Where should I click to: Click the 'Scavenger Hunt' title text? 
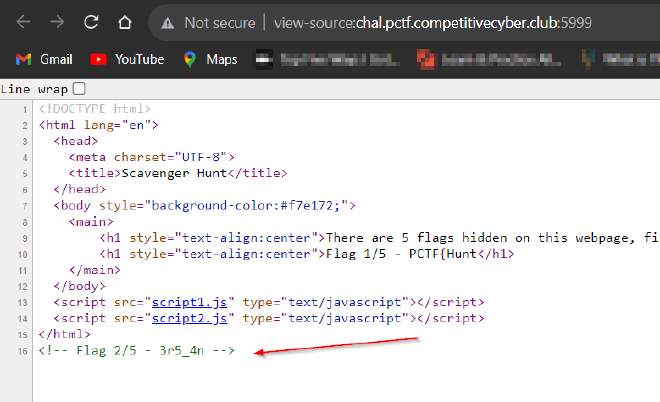tap(174, 173)
